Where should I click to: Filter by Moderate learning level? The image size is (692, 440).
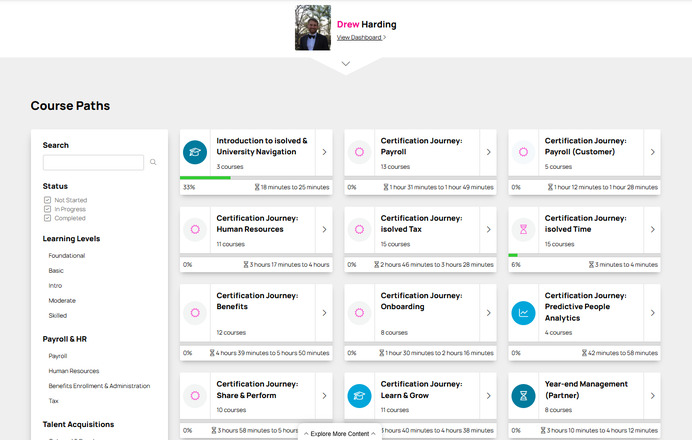point(62,301)
